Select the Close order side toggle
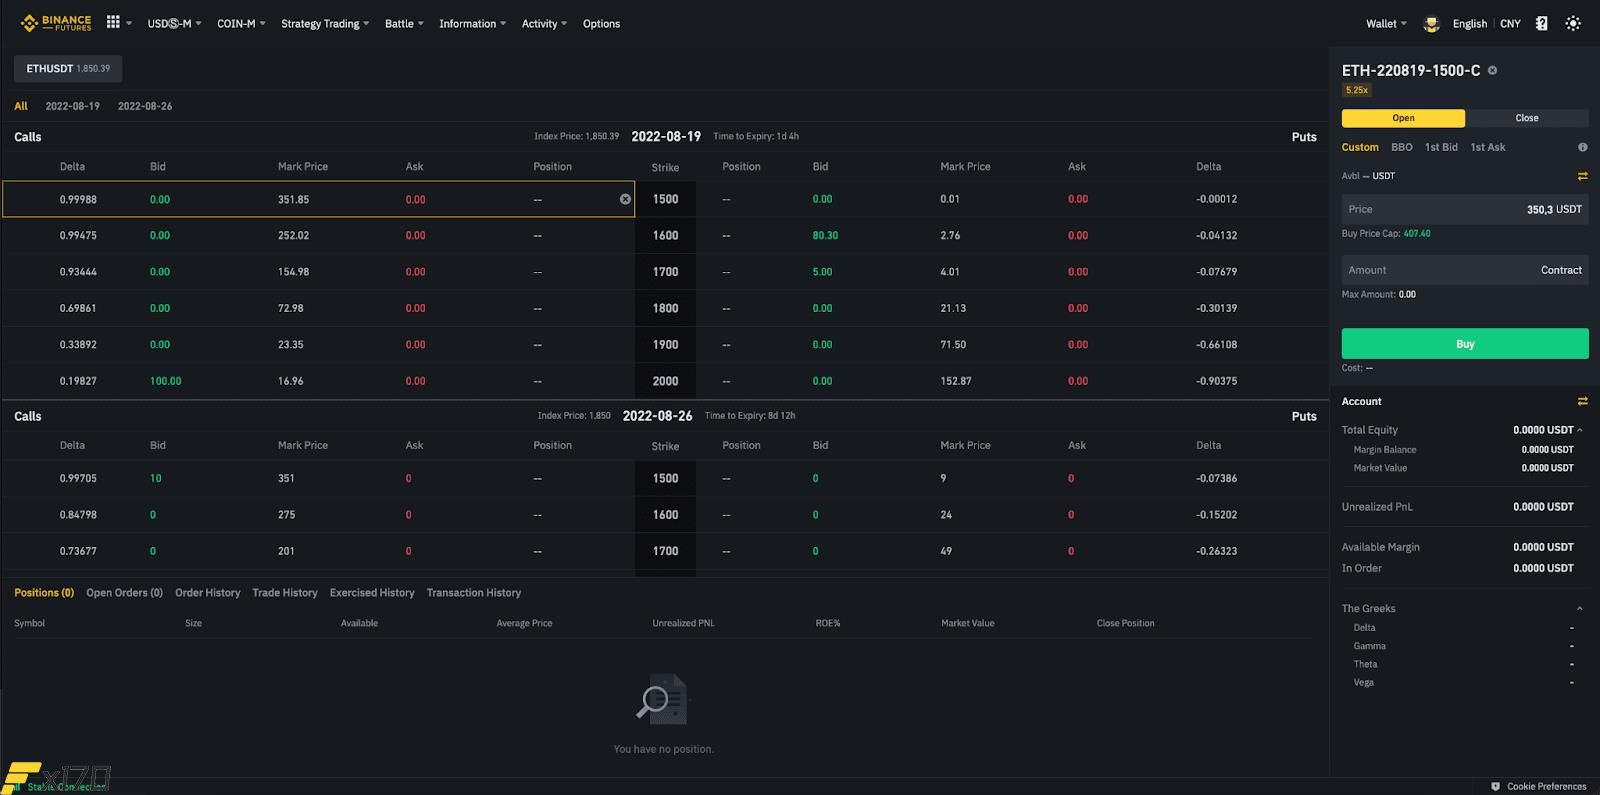The image size is (1600, 795). (x=1526, y=118)
